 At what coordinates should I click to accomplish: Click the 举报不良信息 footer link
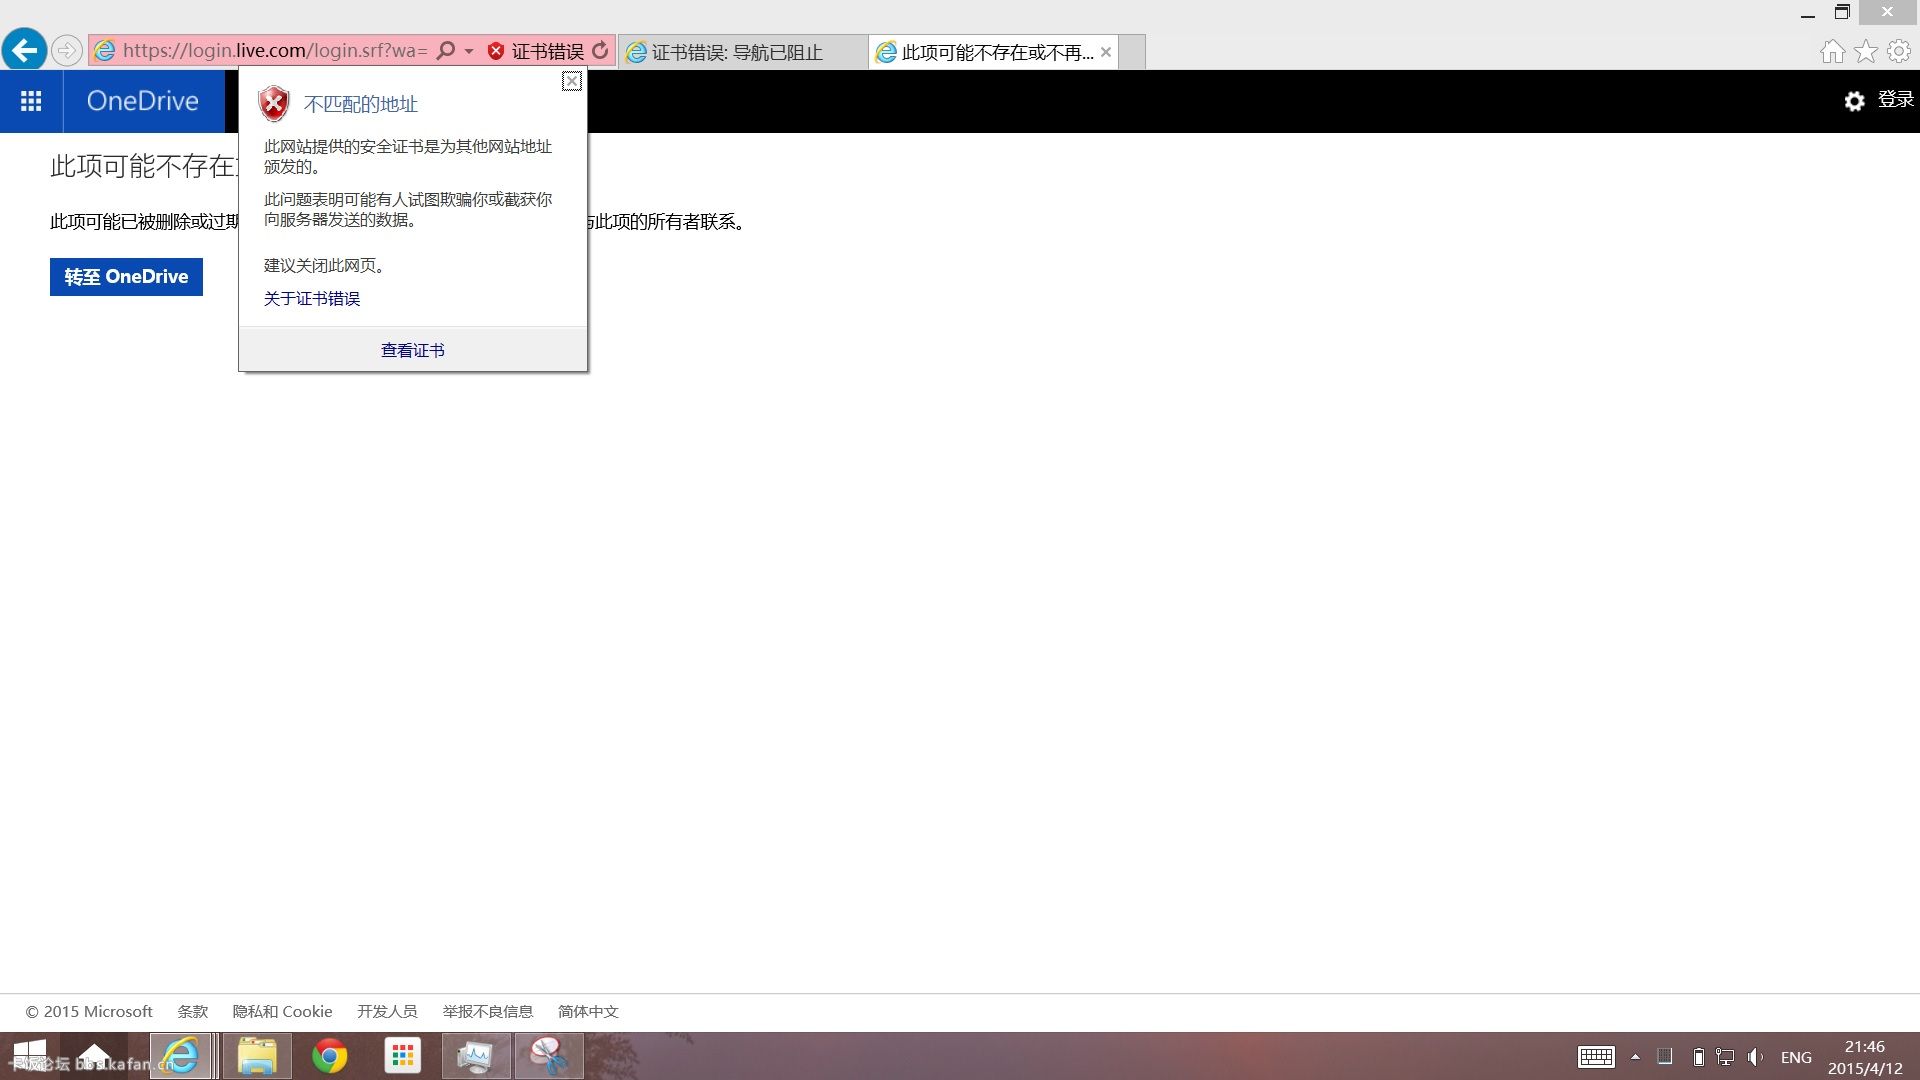point(488,1012)
